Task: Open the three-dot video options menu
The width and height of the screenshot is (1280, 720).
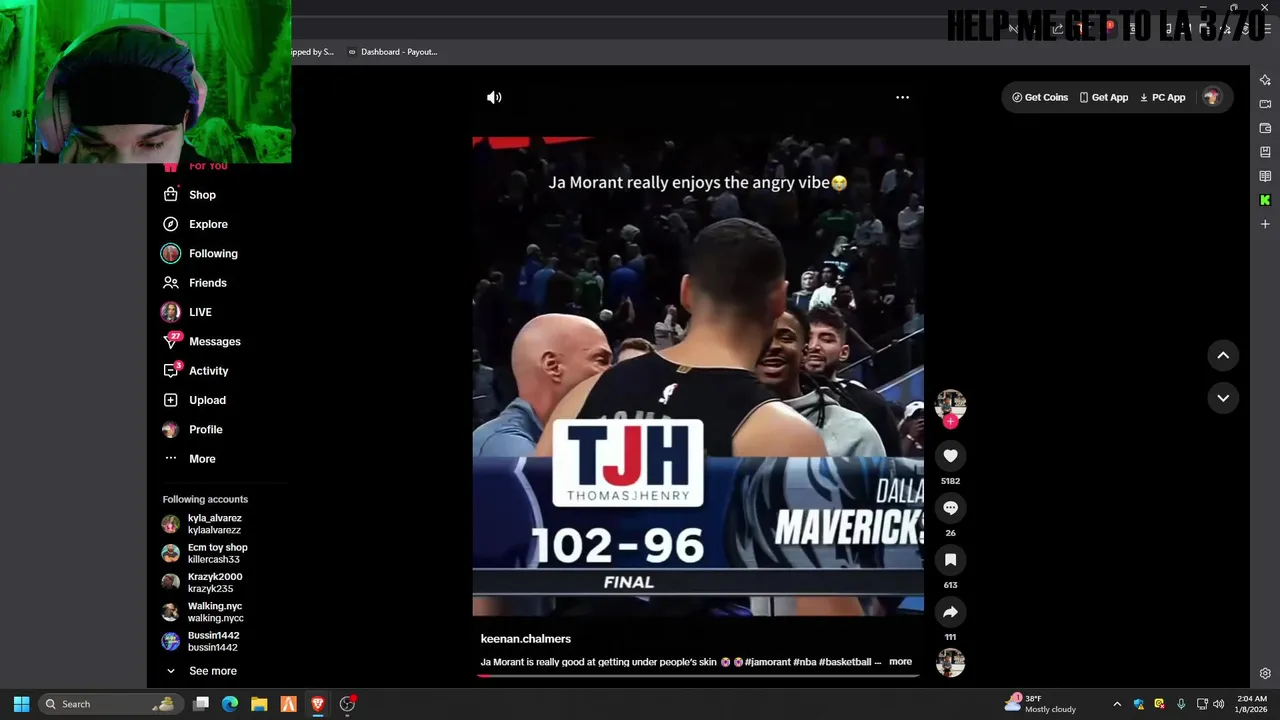Action: point(902,97)
